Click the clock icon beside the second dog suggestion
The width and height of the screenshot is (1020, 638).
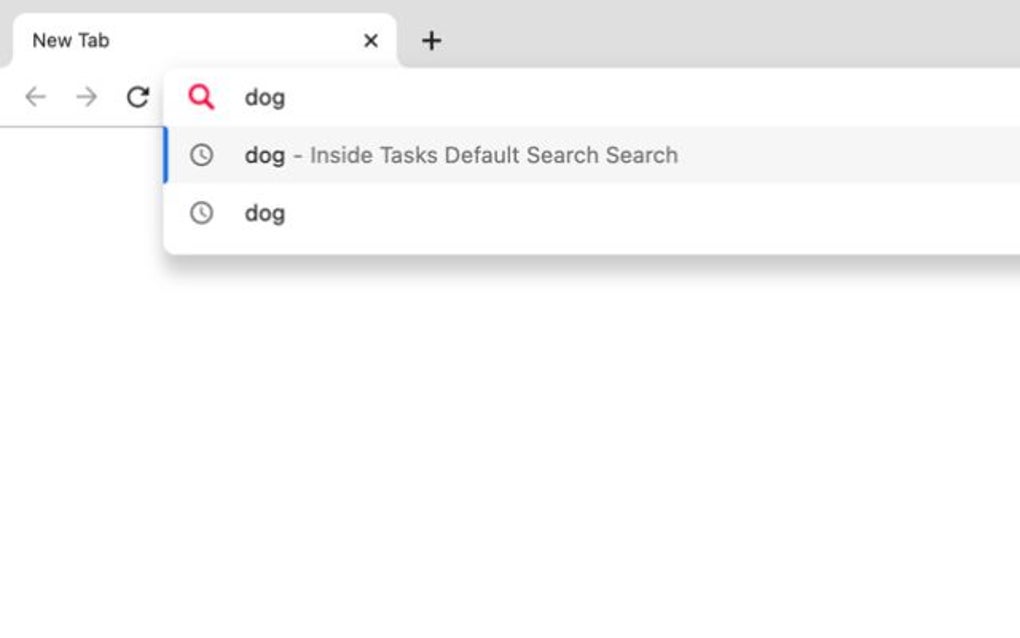click(x=203, y=213)
